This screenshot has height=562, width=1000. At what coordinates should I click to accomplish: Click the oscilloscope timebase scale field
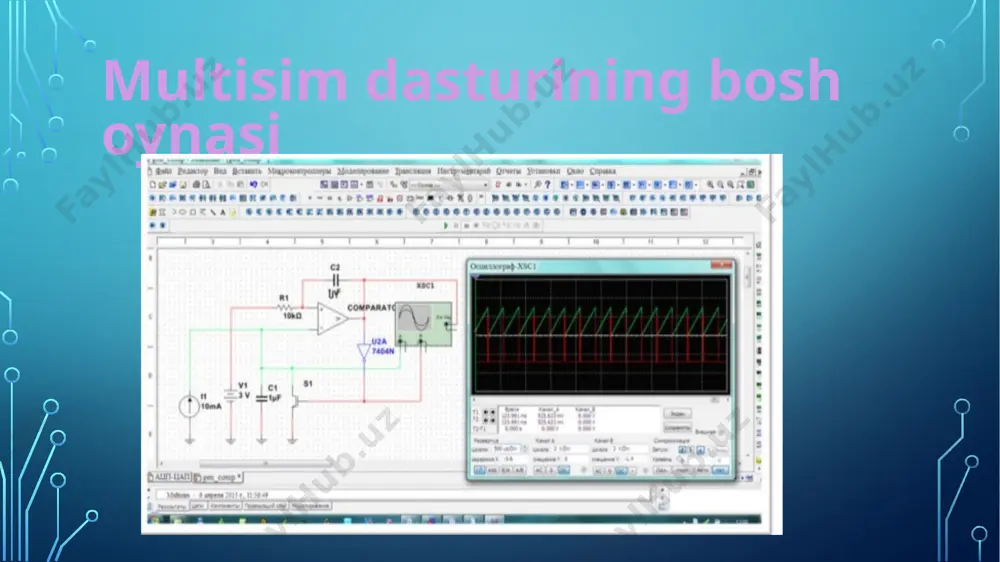point(506,448)
